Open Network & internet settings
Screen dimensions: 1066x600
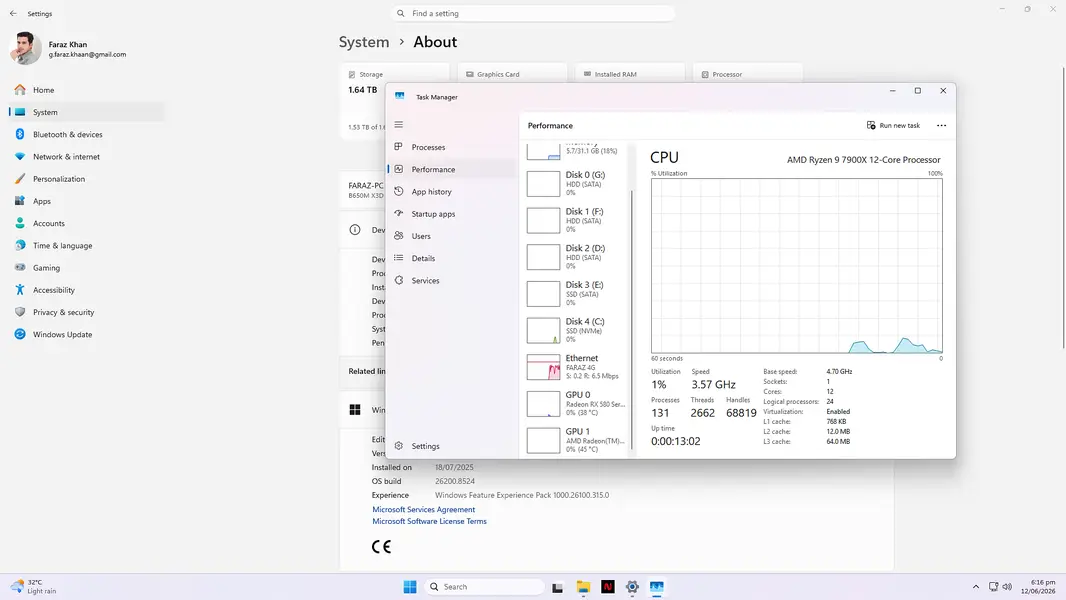coord(86,156)
